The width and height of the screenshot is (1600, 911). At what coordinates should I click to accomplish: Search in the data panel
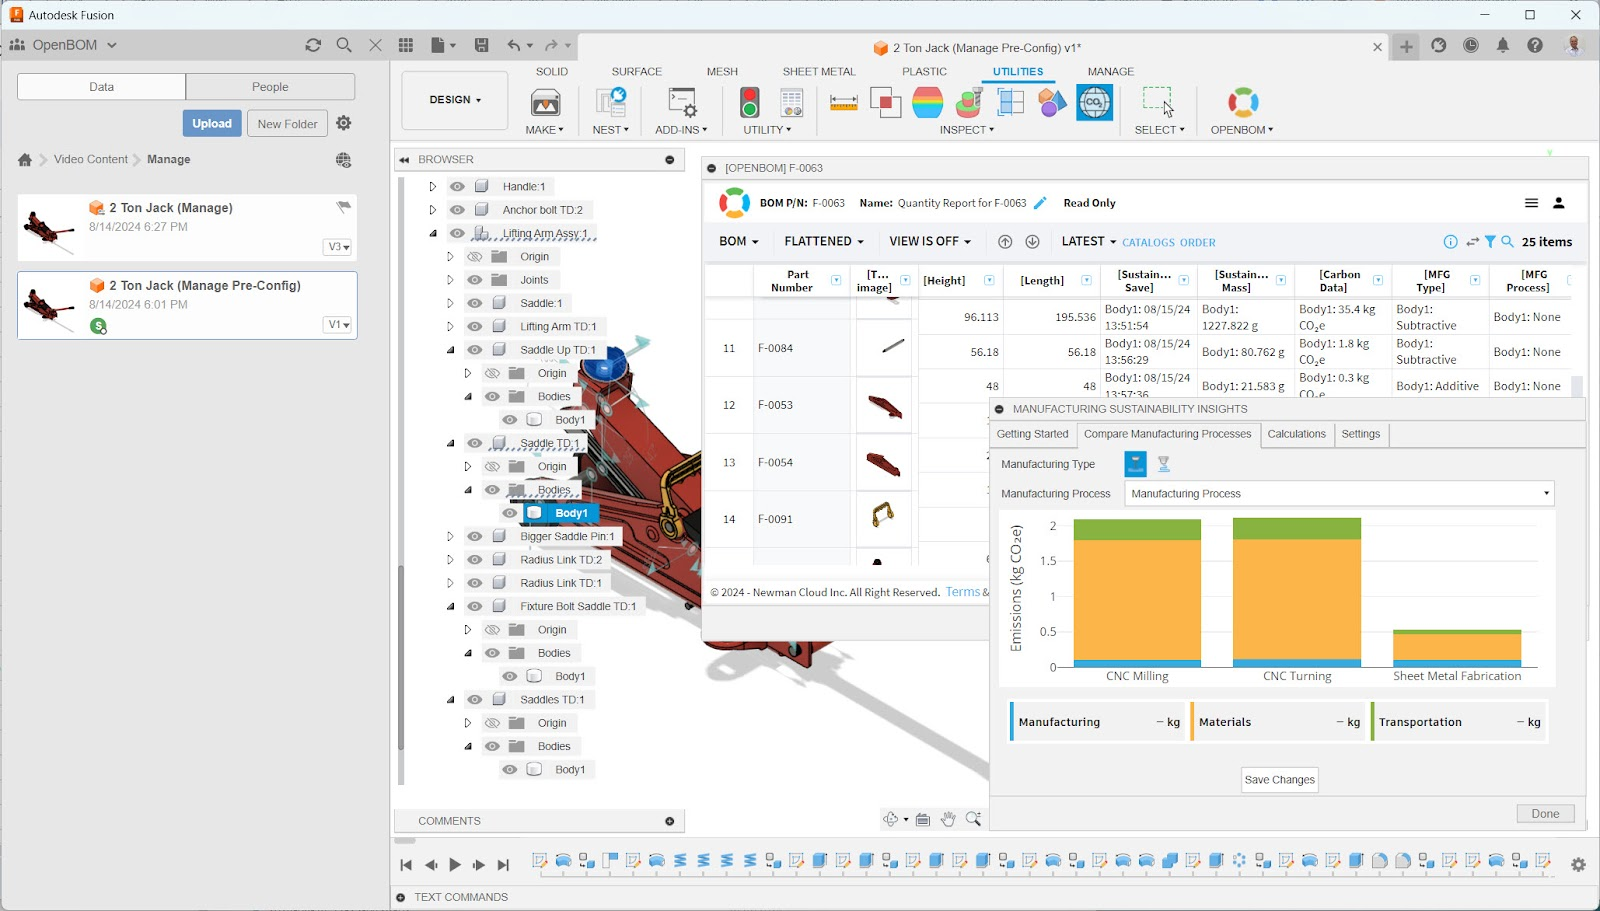[344, 45]
